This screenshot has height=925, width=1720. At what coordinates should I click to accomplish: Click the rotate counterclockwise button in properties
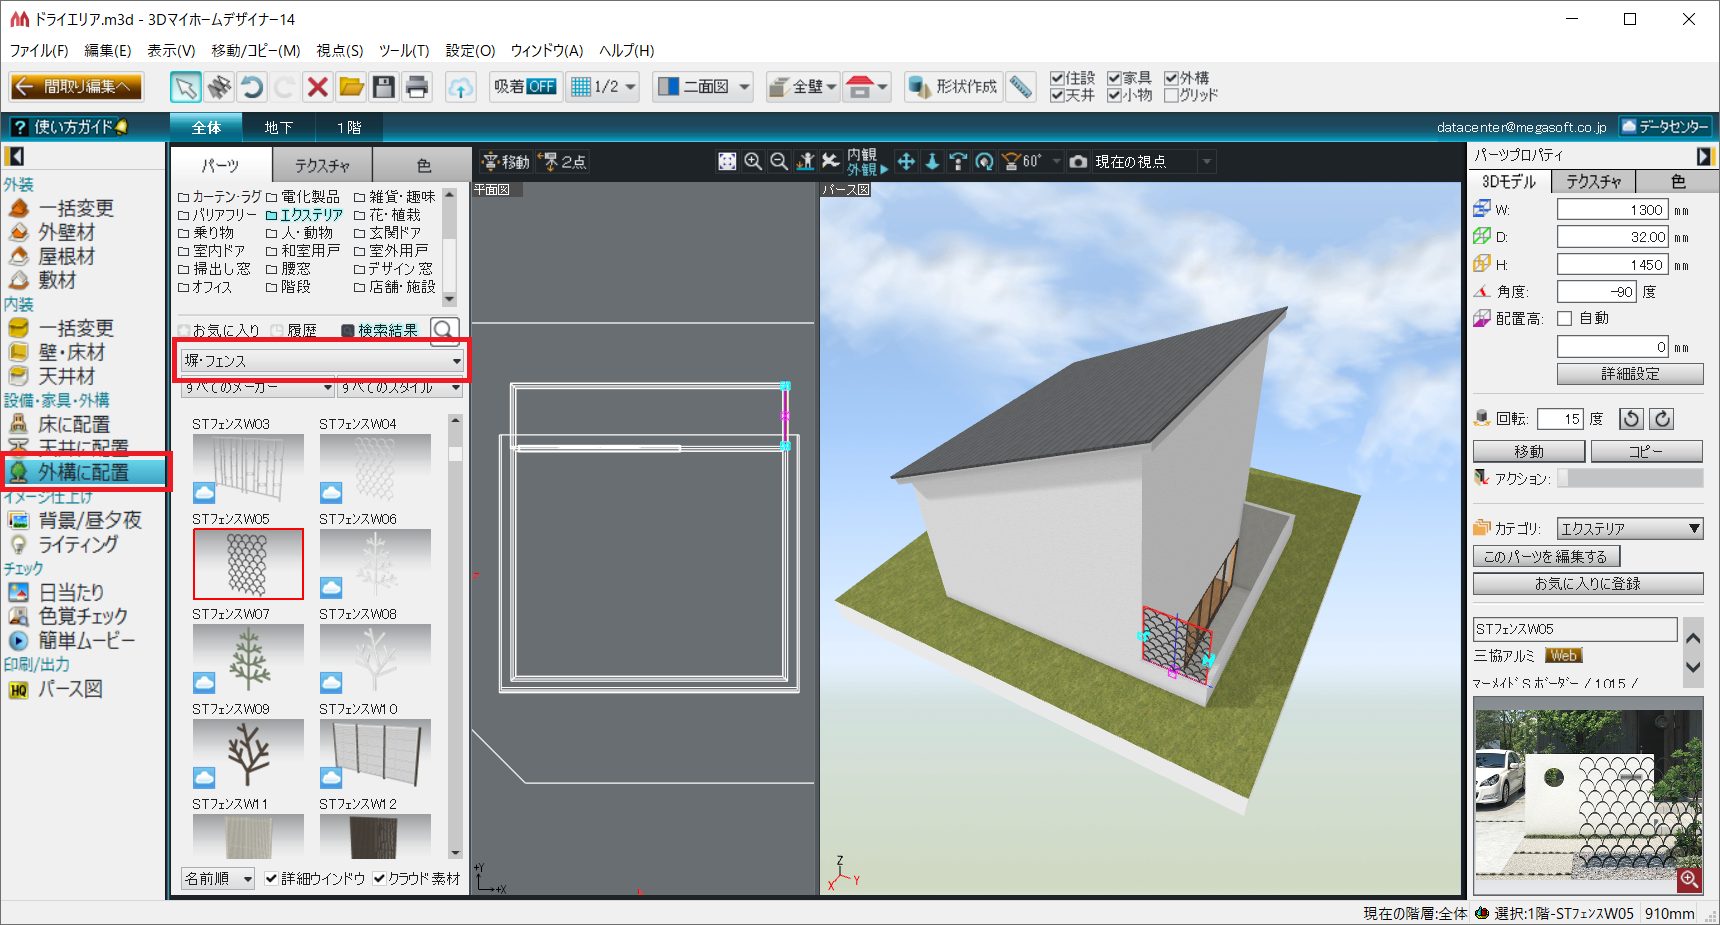tap(1631, 419)
